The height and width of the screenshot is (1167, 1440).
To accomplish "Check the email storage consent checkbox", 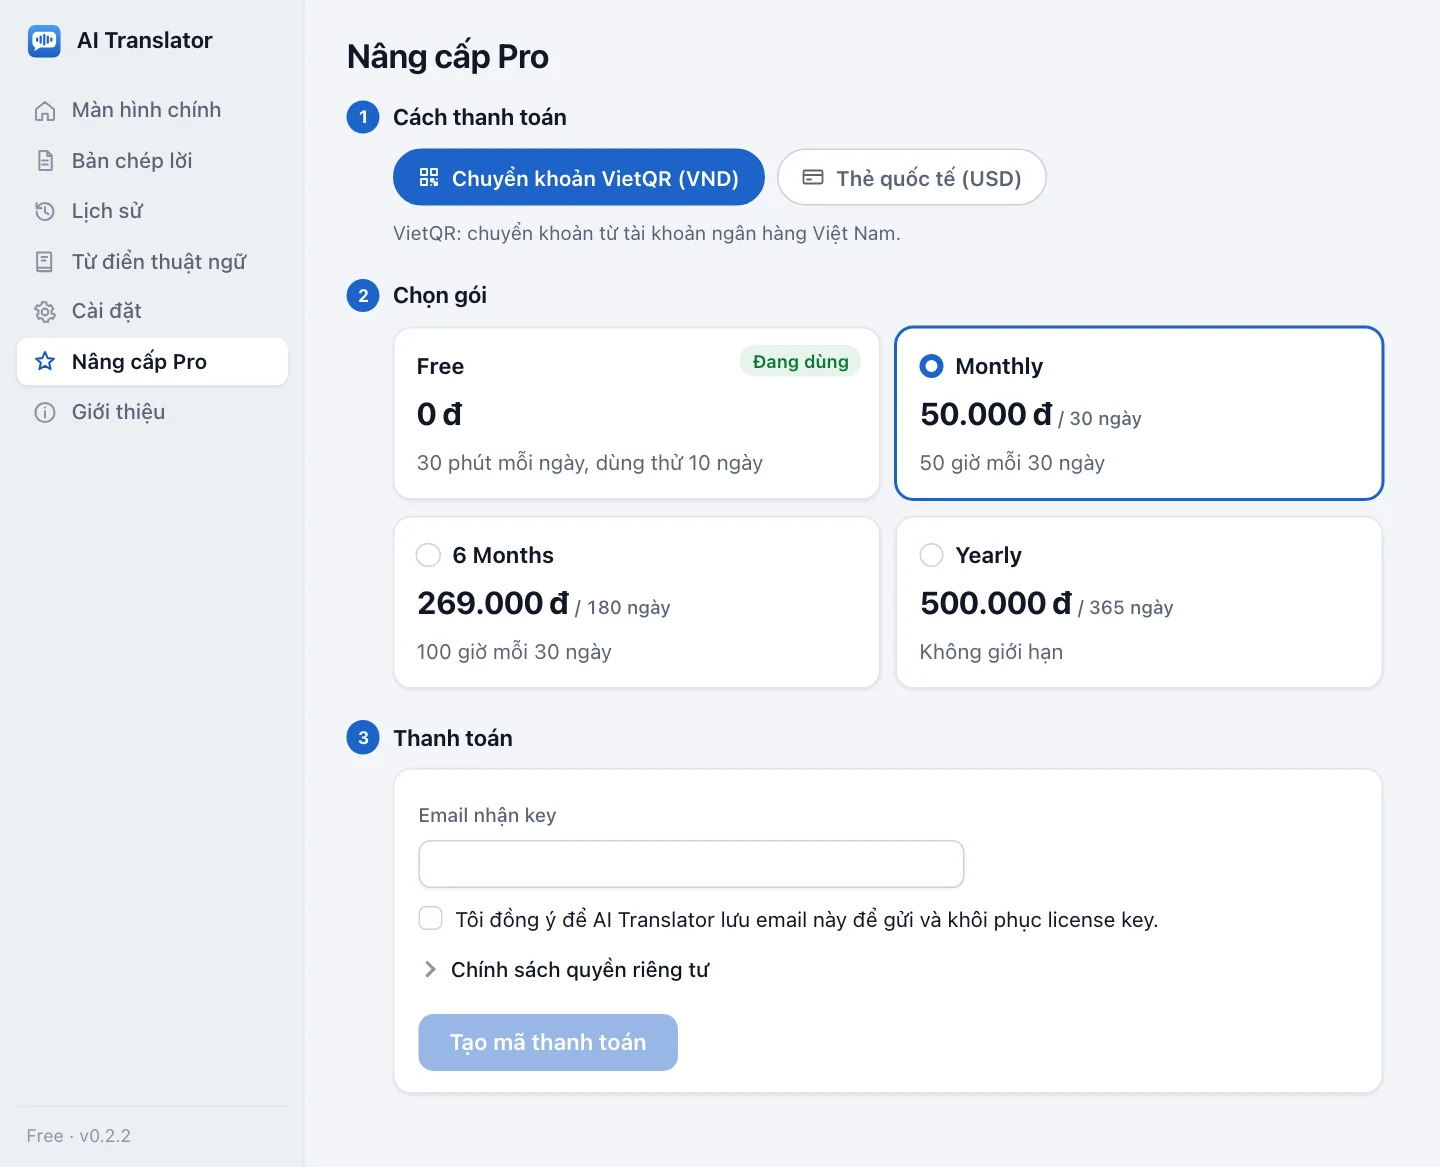I will (431, 918).
